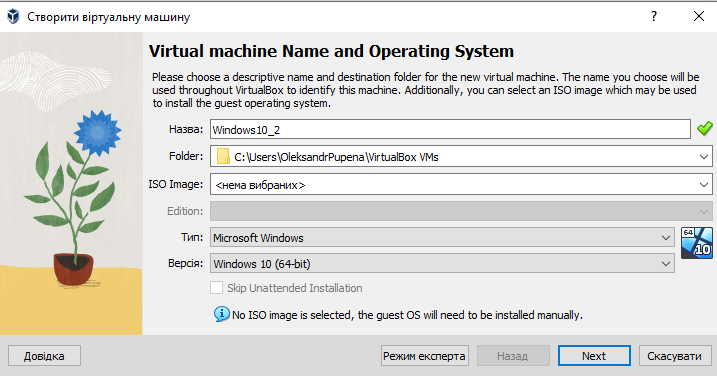Click the Folder label
This screenshot has height=376, width=717.
point(186,156)
